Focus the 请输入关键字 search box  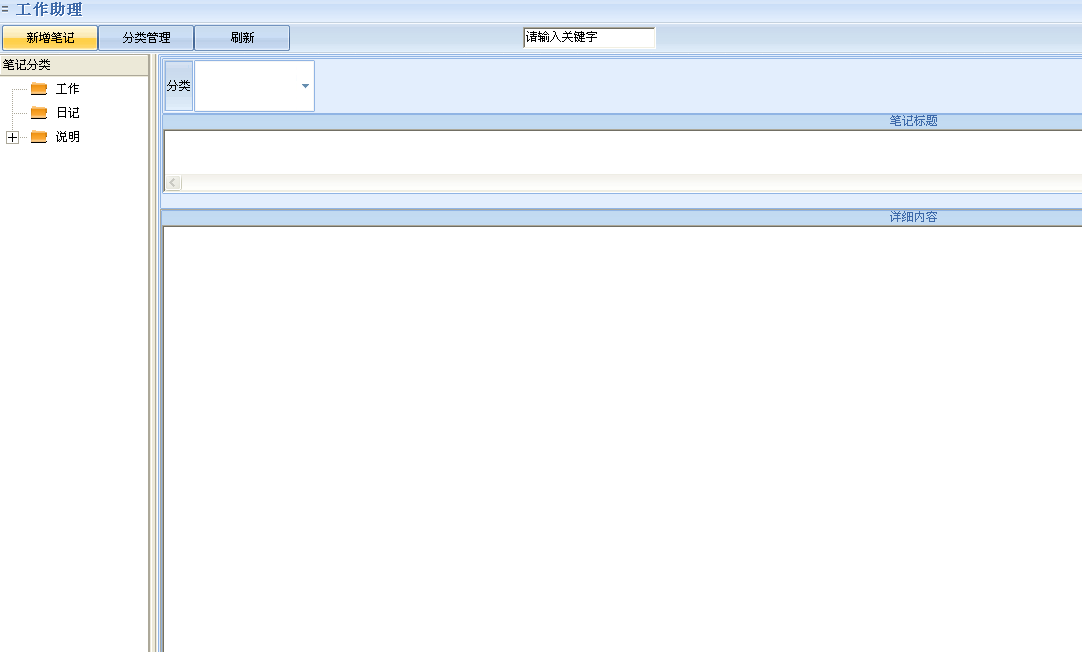tap(589, 37)
